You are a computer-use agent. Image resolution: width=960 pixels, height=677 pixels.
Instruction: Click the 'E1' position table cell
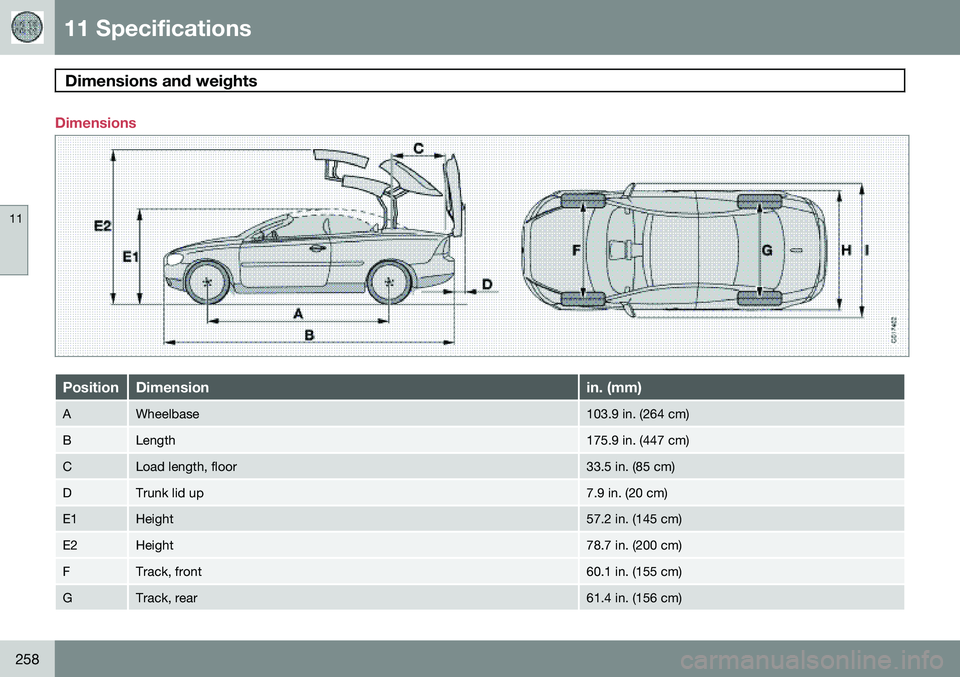click(91, 518)
